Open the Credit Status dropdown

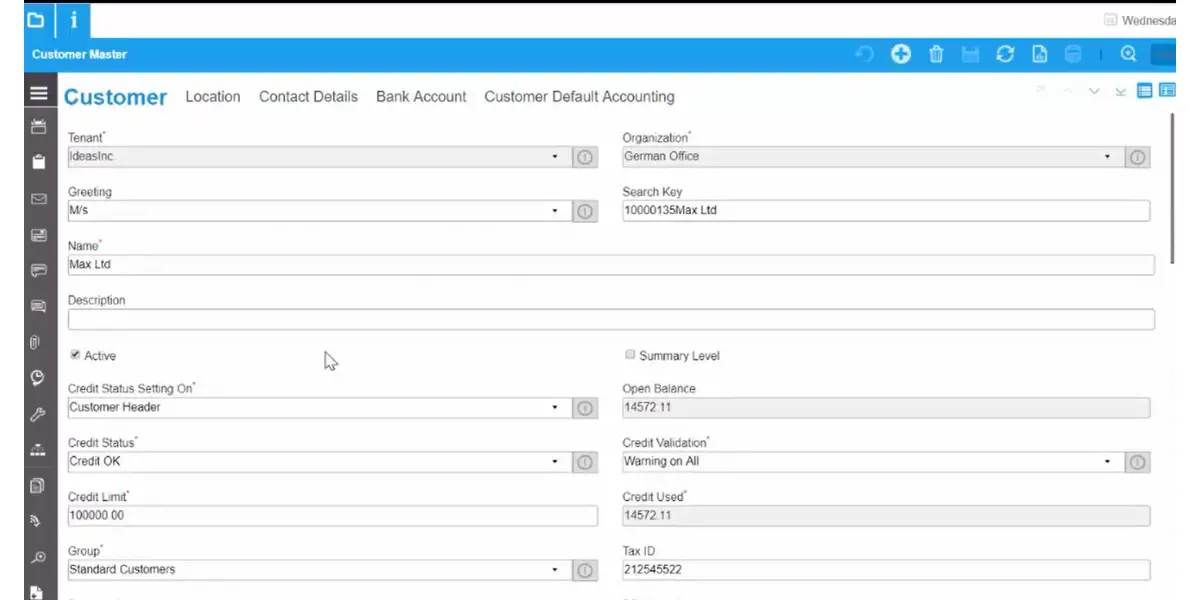point(555,462)
